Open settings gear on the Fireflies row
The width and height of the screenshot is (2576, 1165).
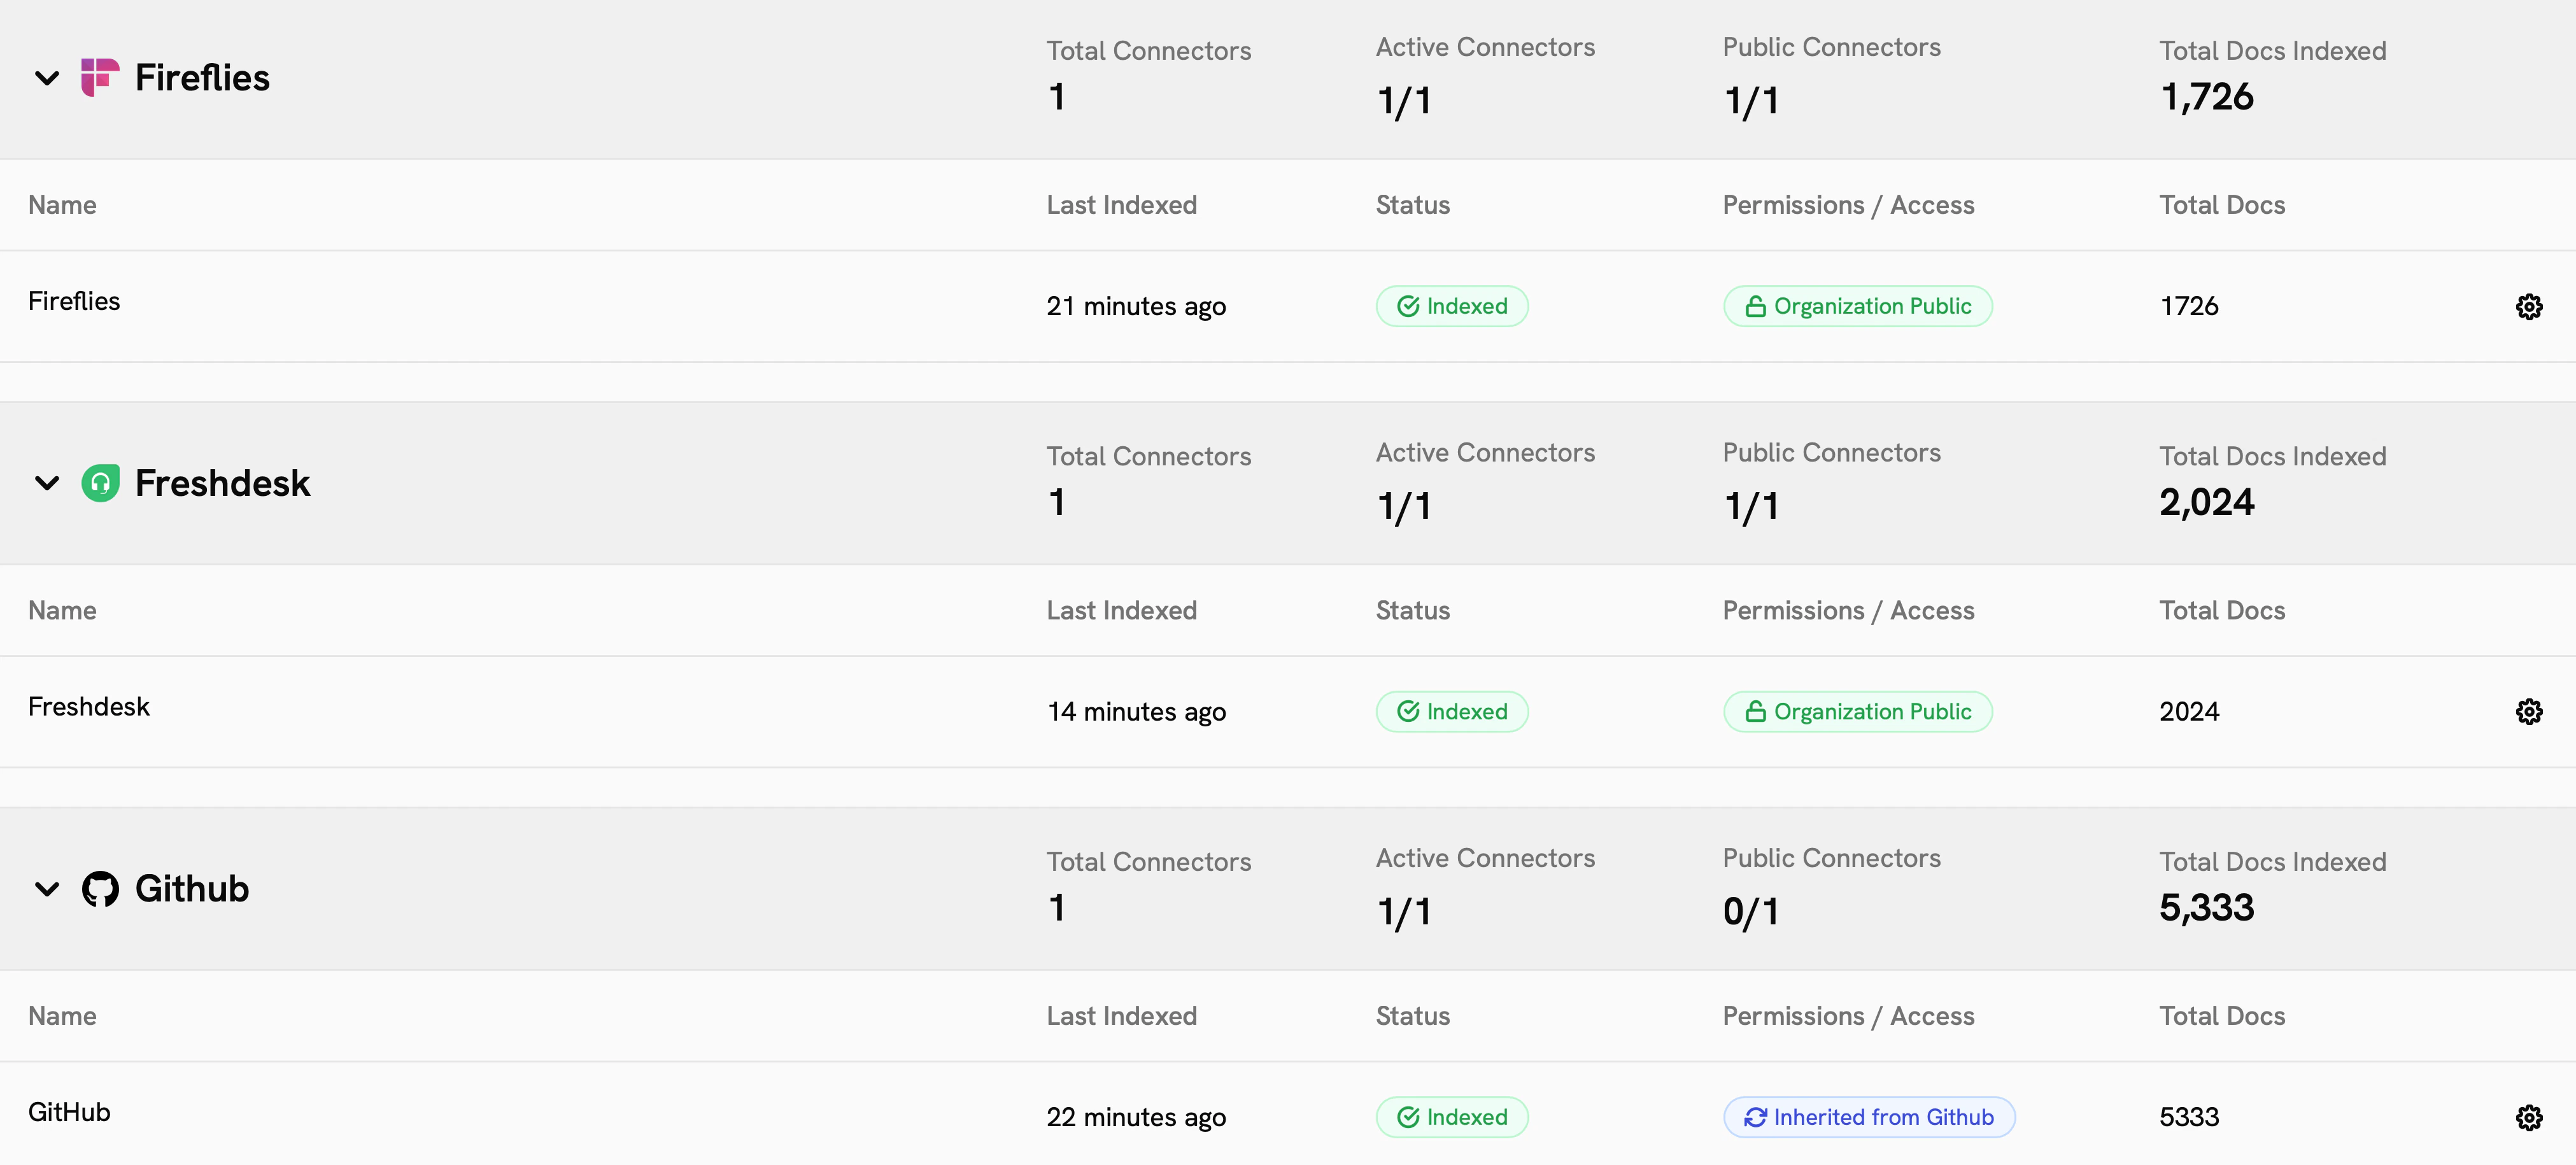pos(2529,306)
